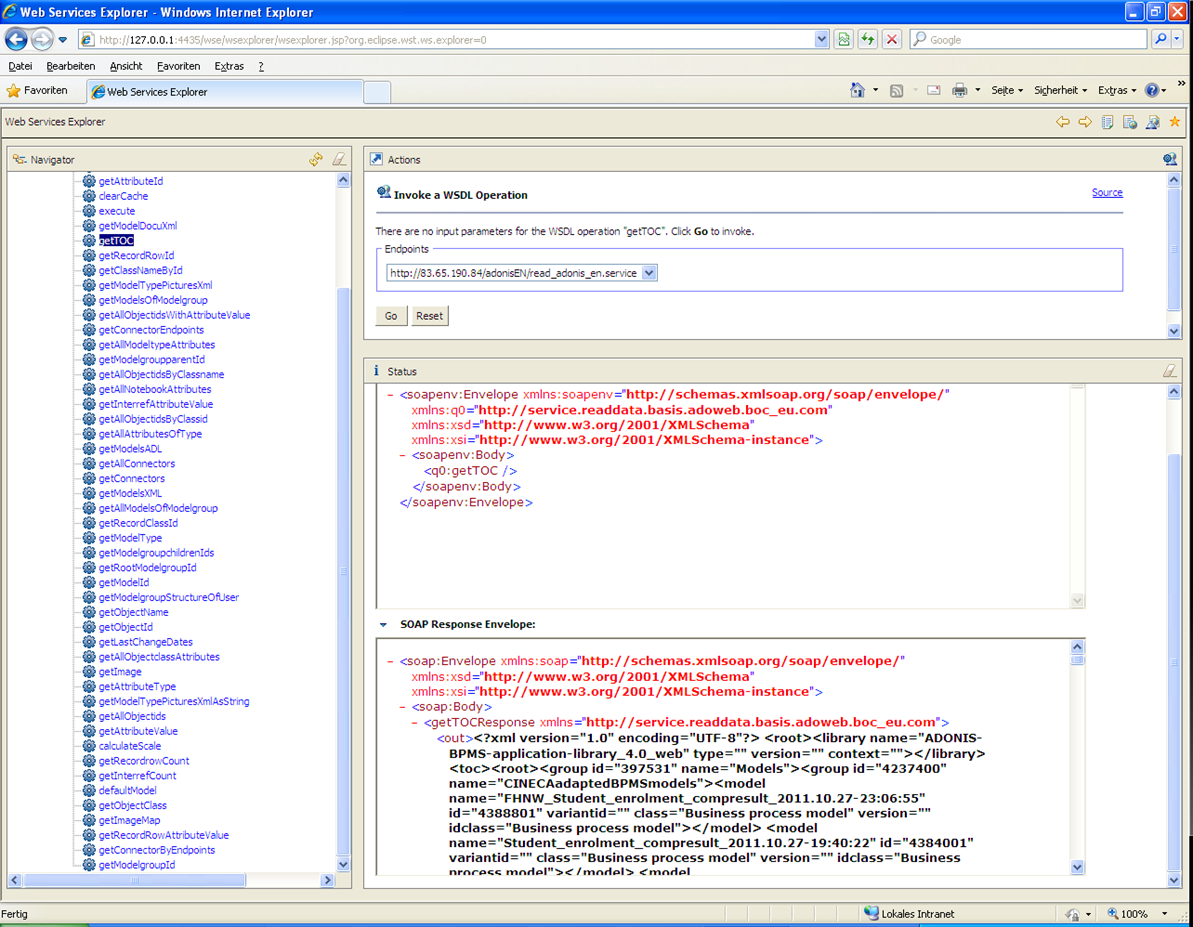Open the Source link
Screen dimensions: 1193x927
pyautogui.click(x=1107, y=193)
